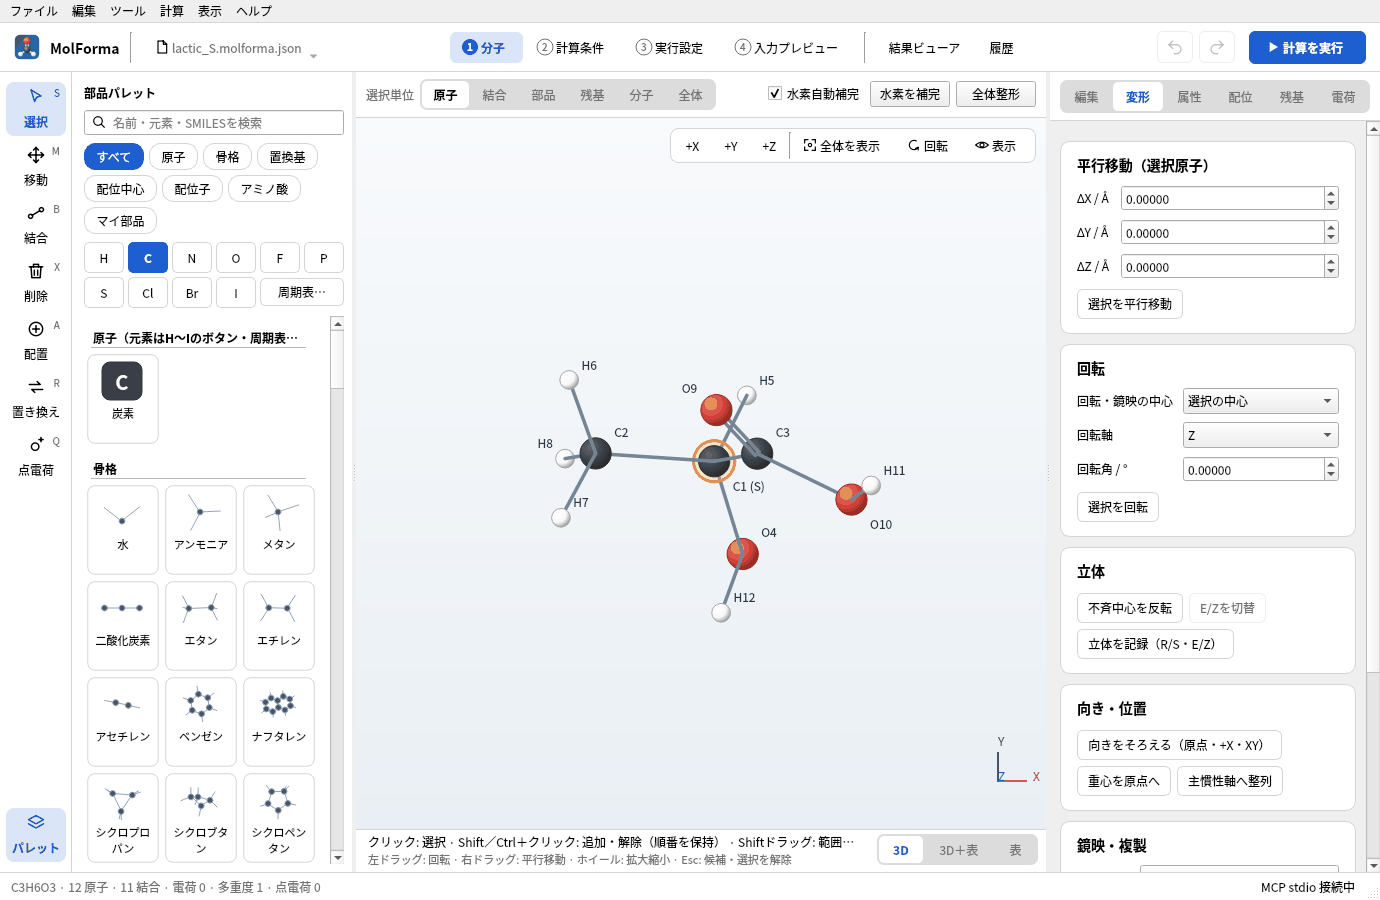Switch view mode to 表
The height and width of the screenshot is (900, 1380).
pos(1015,850)
